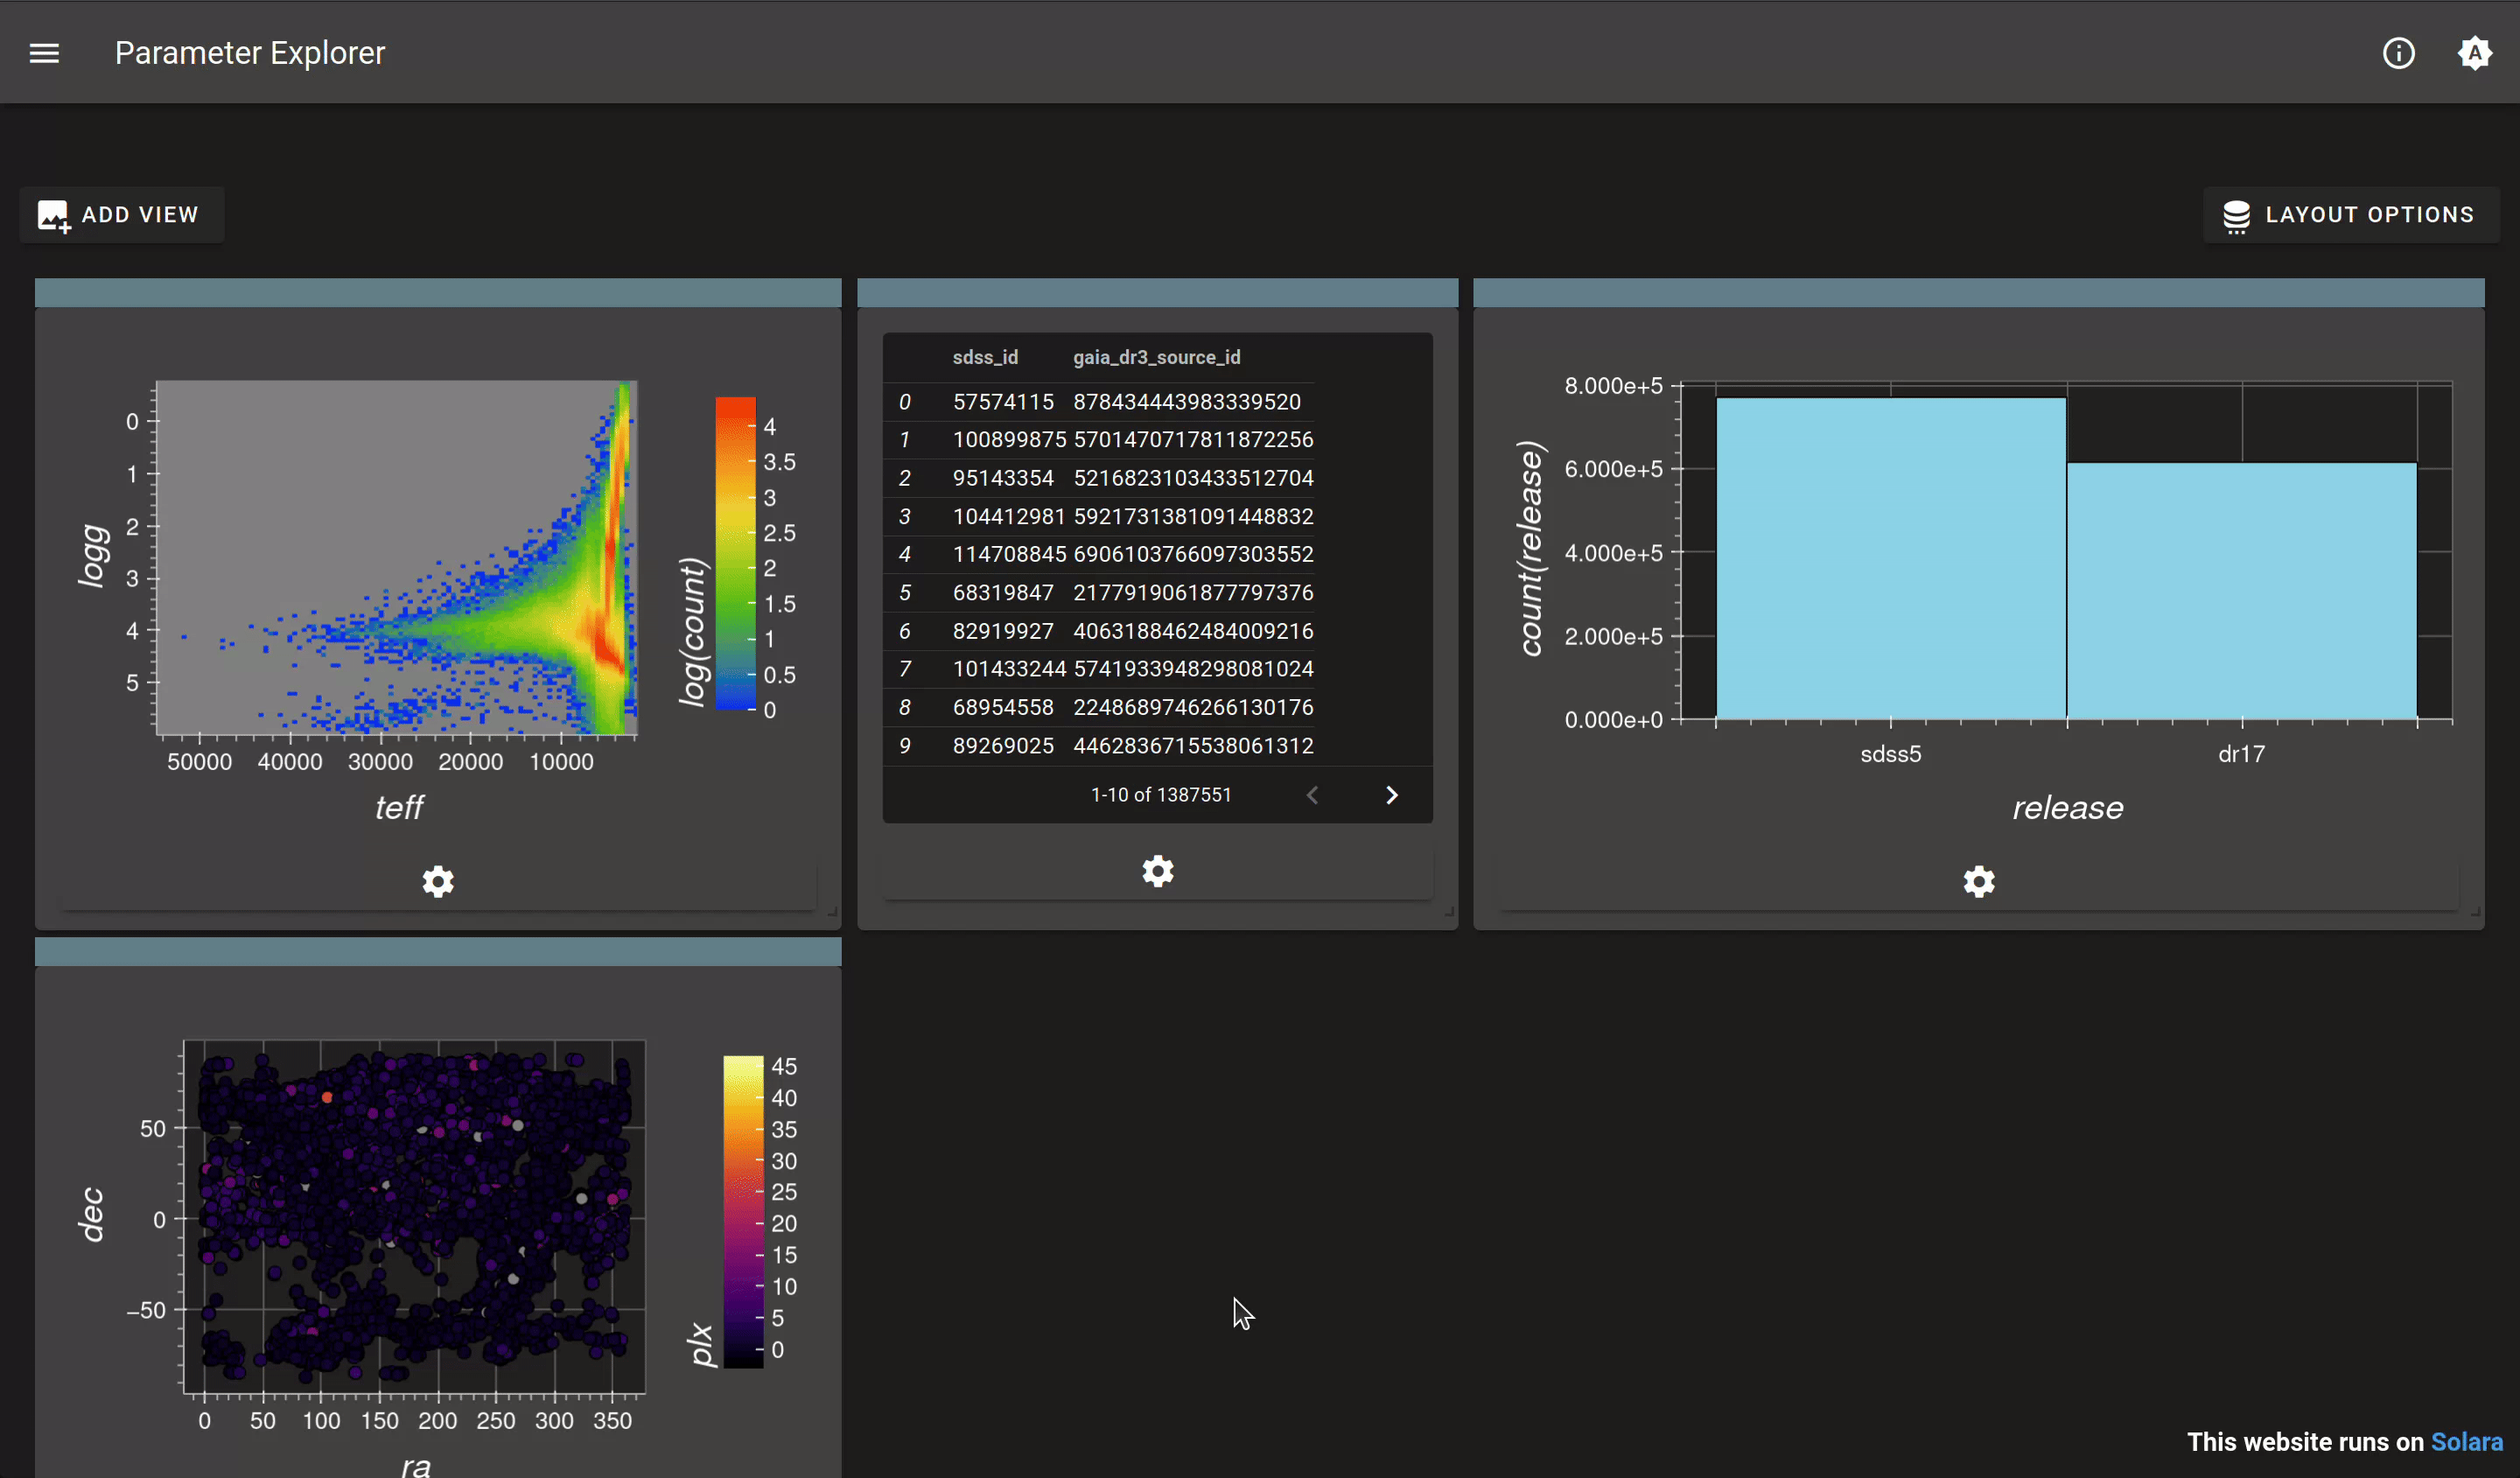
Task: Click the Add View button
Action: pos(121,215)
